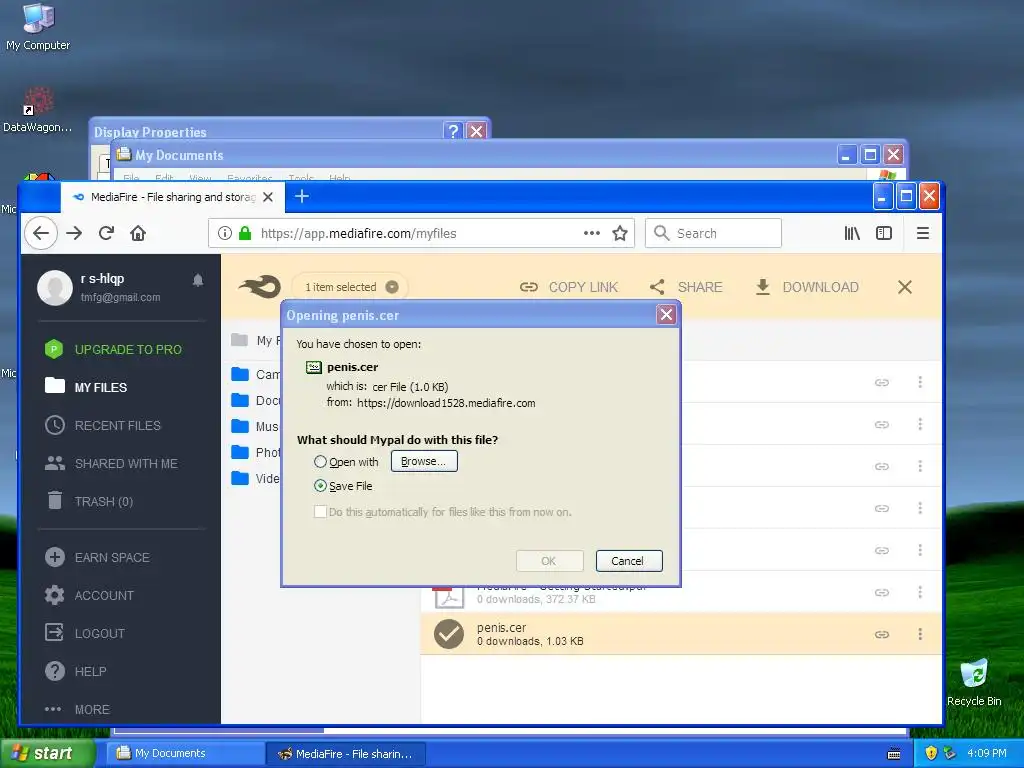
Task: Open the browser hamburger menu
Action: [923, 233]
